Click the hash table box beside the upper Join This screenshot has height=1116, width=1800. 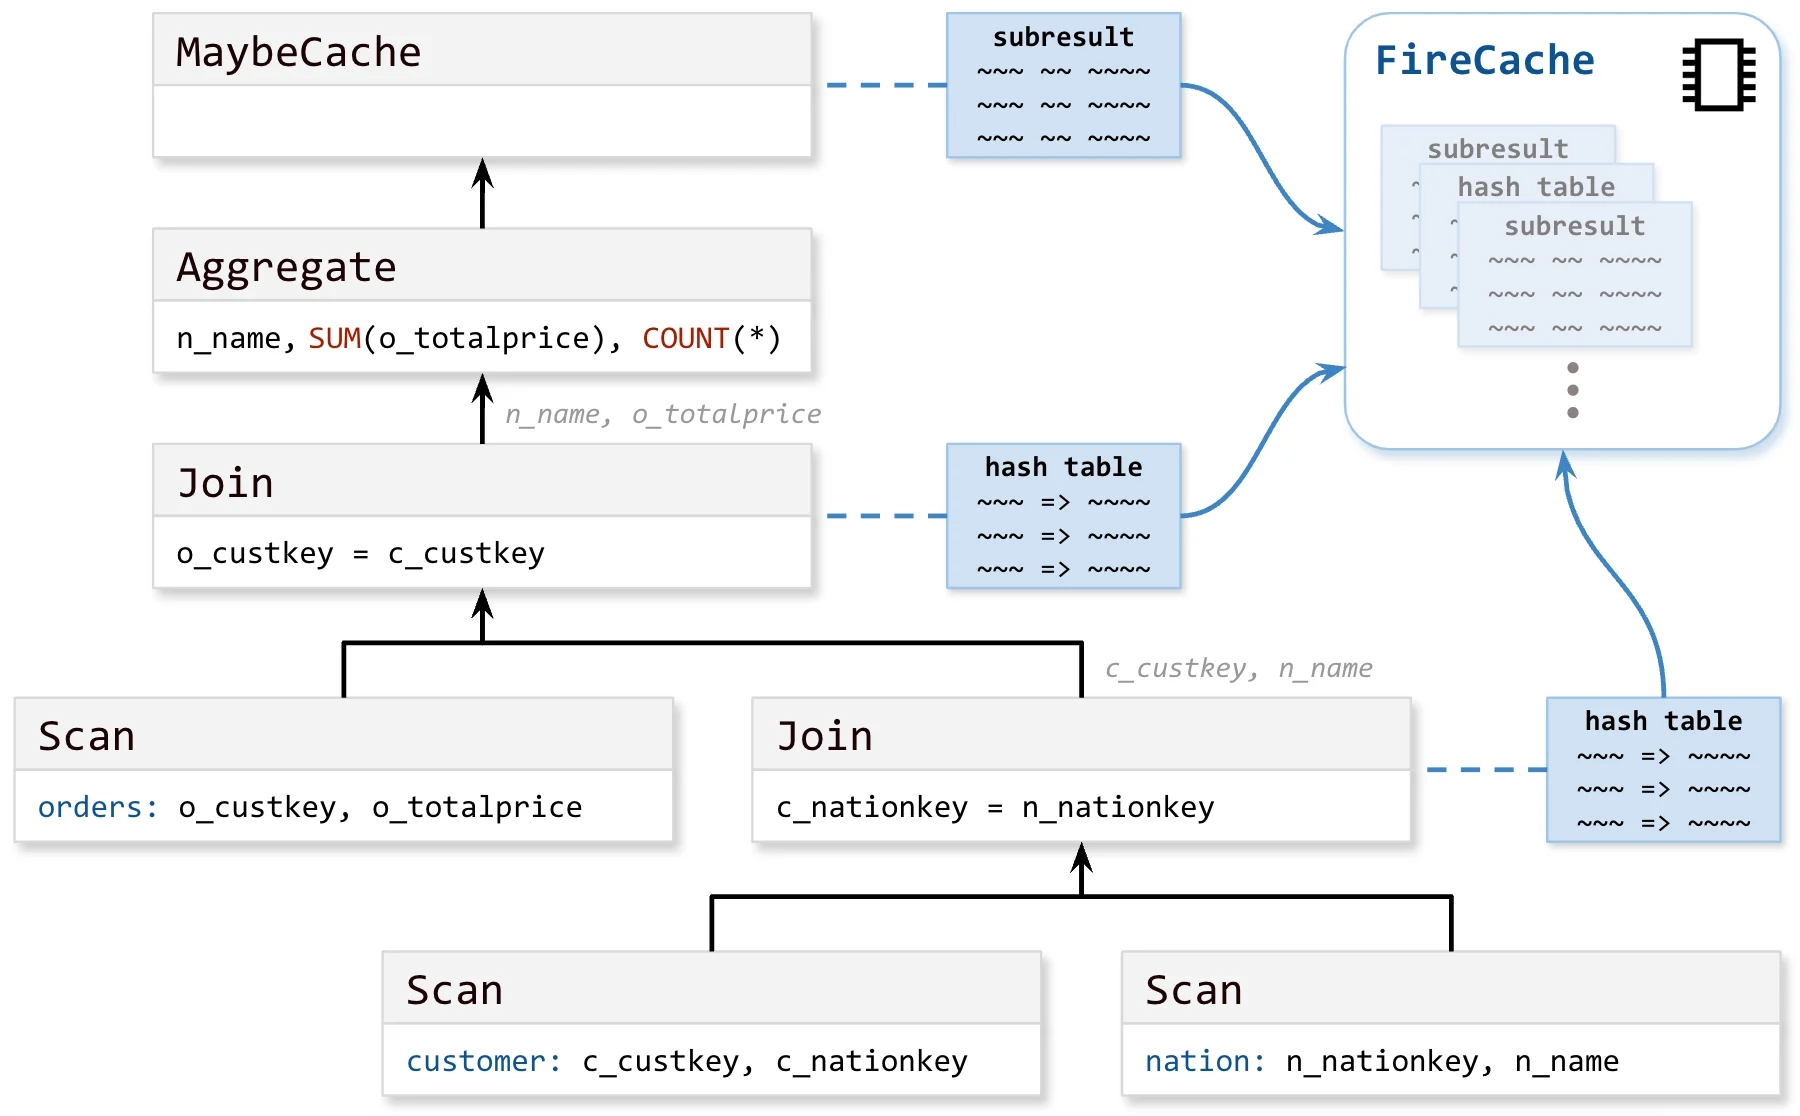point(1064,516)
